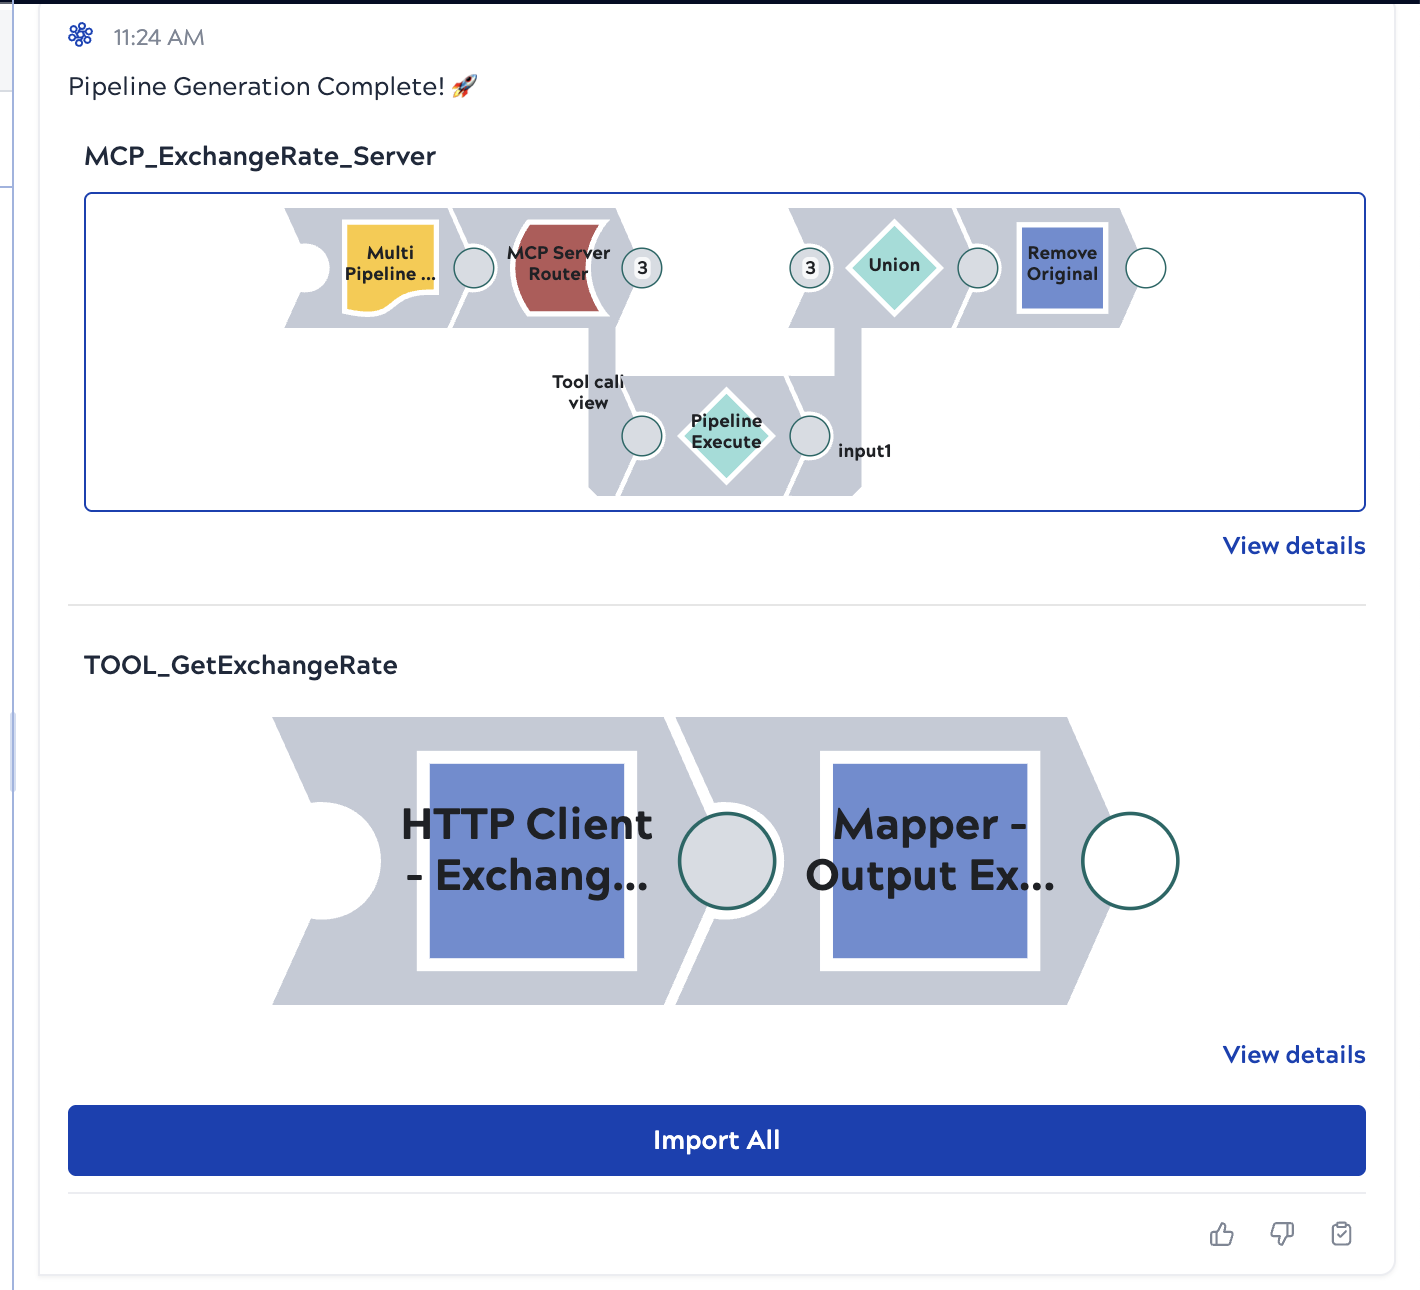
Task: Select the Pipeline Execute snap
Action: click(x=726, y=435)
